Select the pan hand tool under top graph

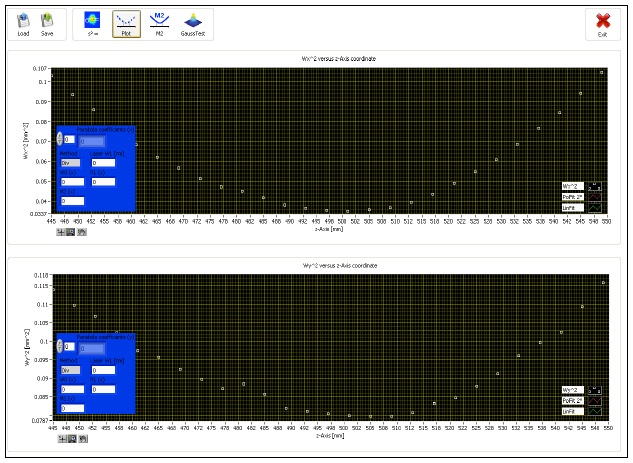82,231
